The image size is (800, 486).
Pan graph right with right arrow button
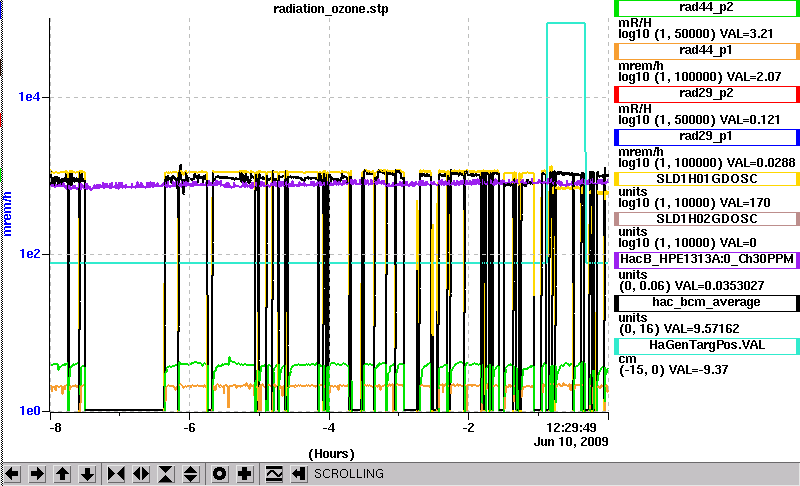click(x=37, y=474)
